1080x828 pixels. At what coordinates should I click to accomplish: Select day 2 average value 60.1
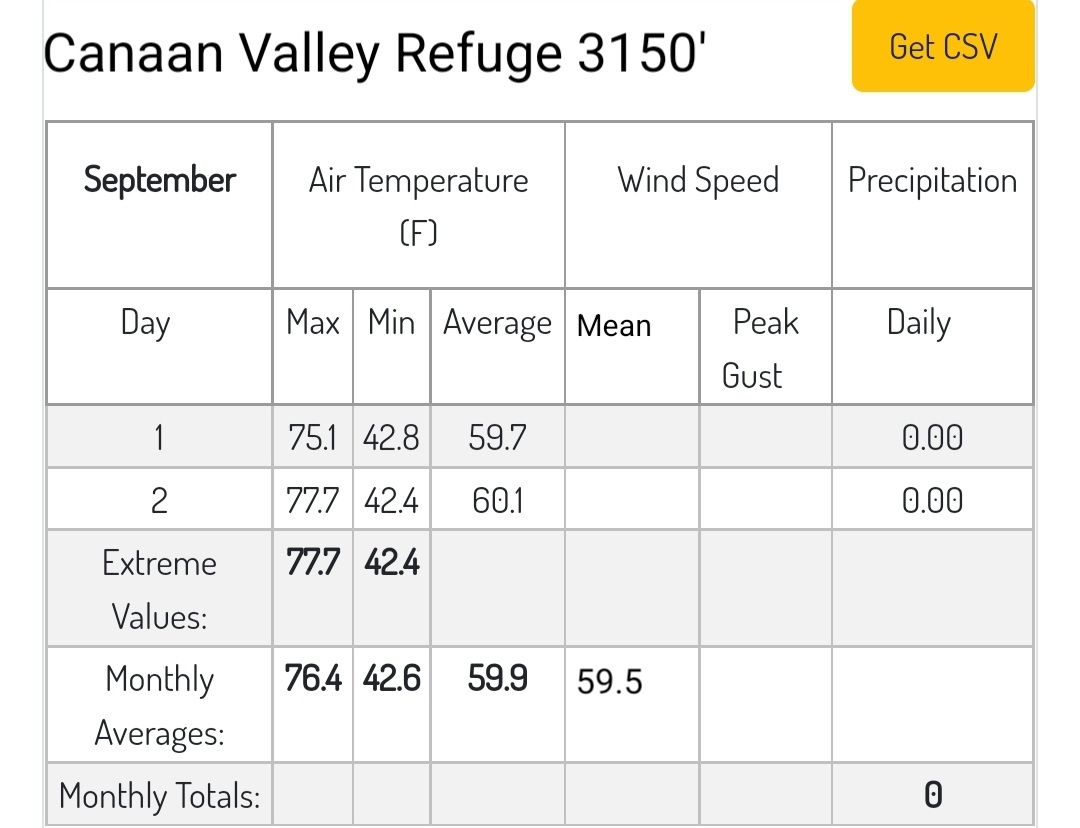pyautogui.click(x=497, y=500)
